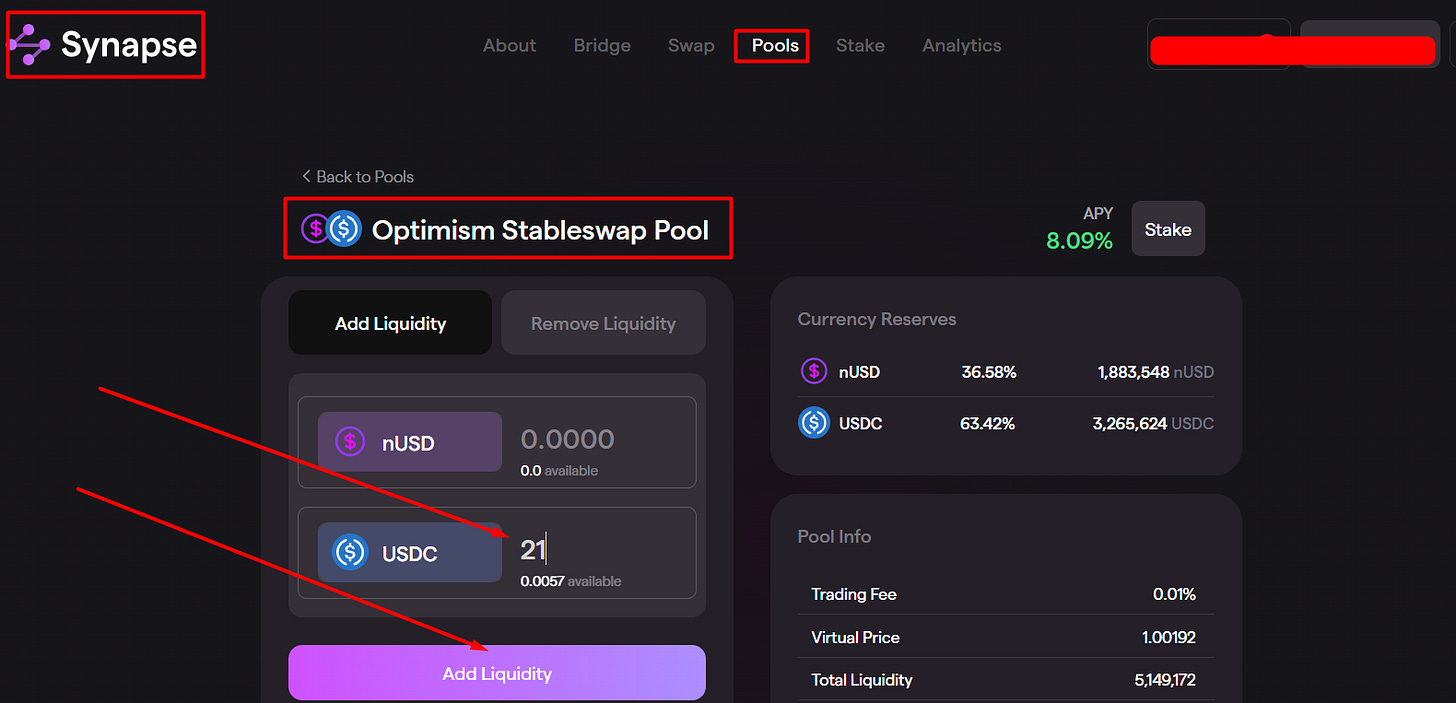Select the Add Liquidity tab
This screenshot has width=1456, height=703.
pos(389,322)
